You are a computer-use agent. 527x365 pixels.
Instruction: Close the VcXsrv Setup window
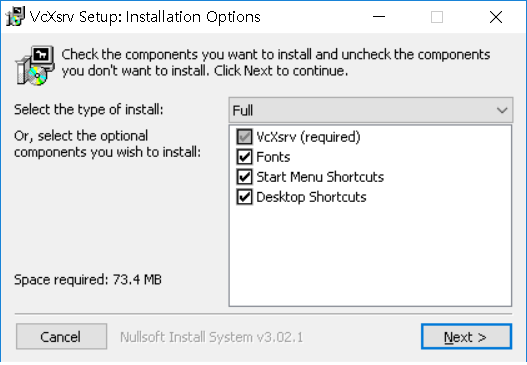[x=496, y=16]
